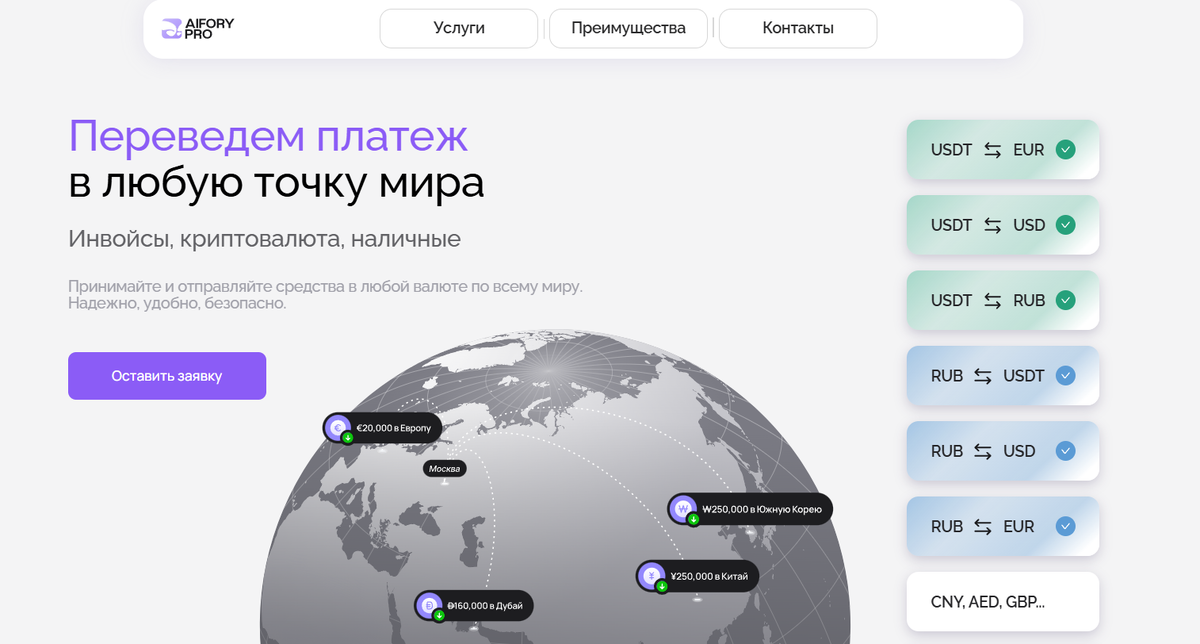Viewport: 1200px width, 644px height.
Task: Click the dirham icon on the Dubai pin
Action: point(429,605)
